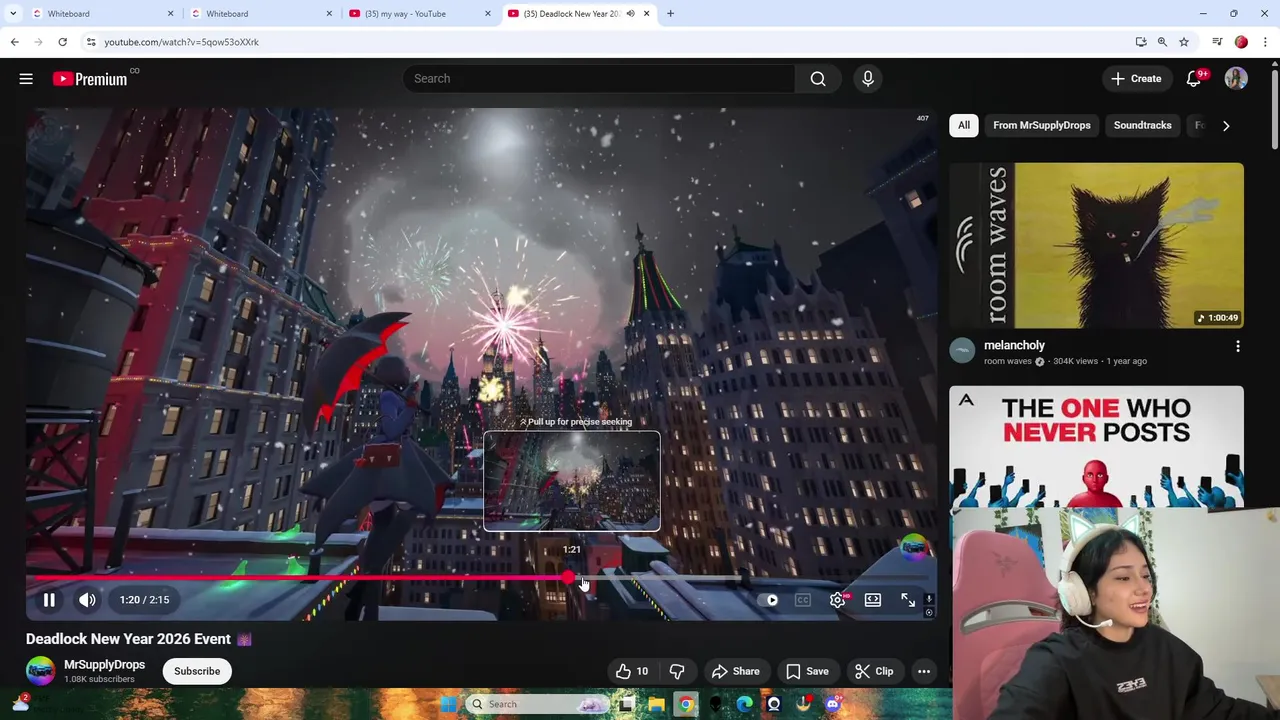The width and height of the screenshot is (1280, 720).
Task: Open options for the melancholy video
Action: pos(1238,346)
